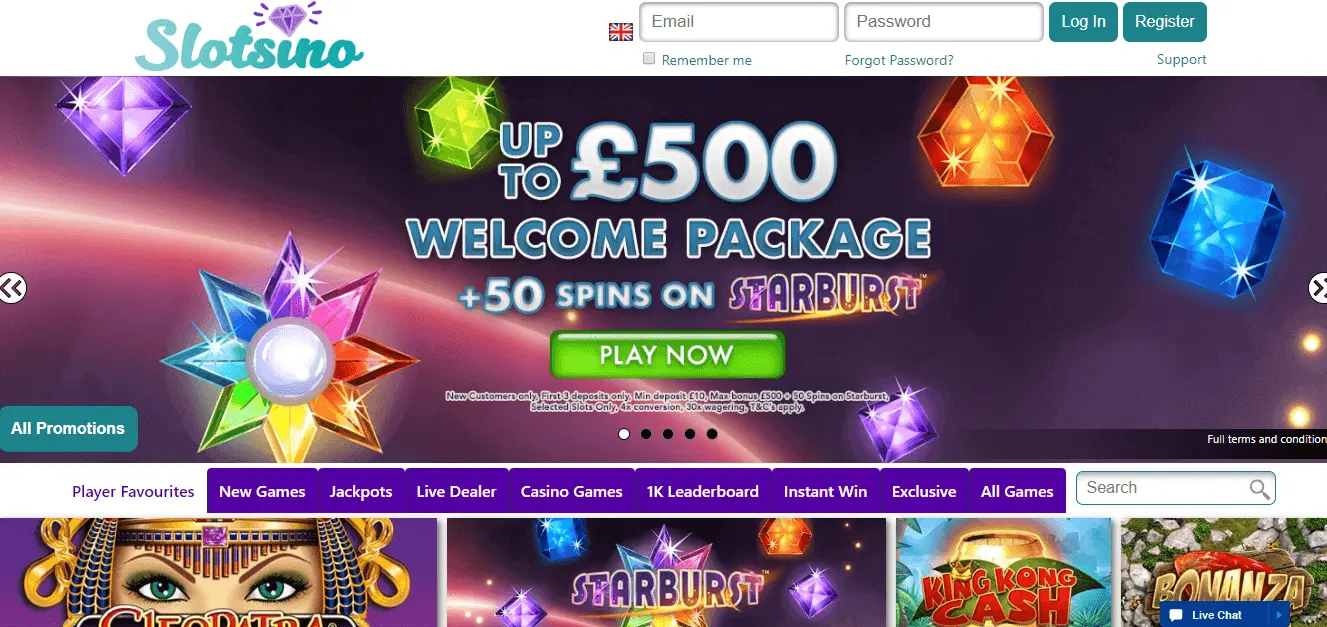
Task: Click the search magnifier icon
Action: coord(1260,489)
